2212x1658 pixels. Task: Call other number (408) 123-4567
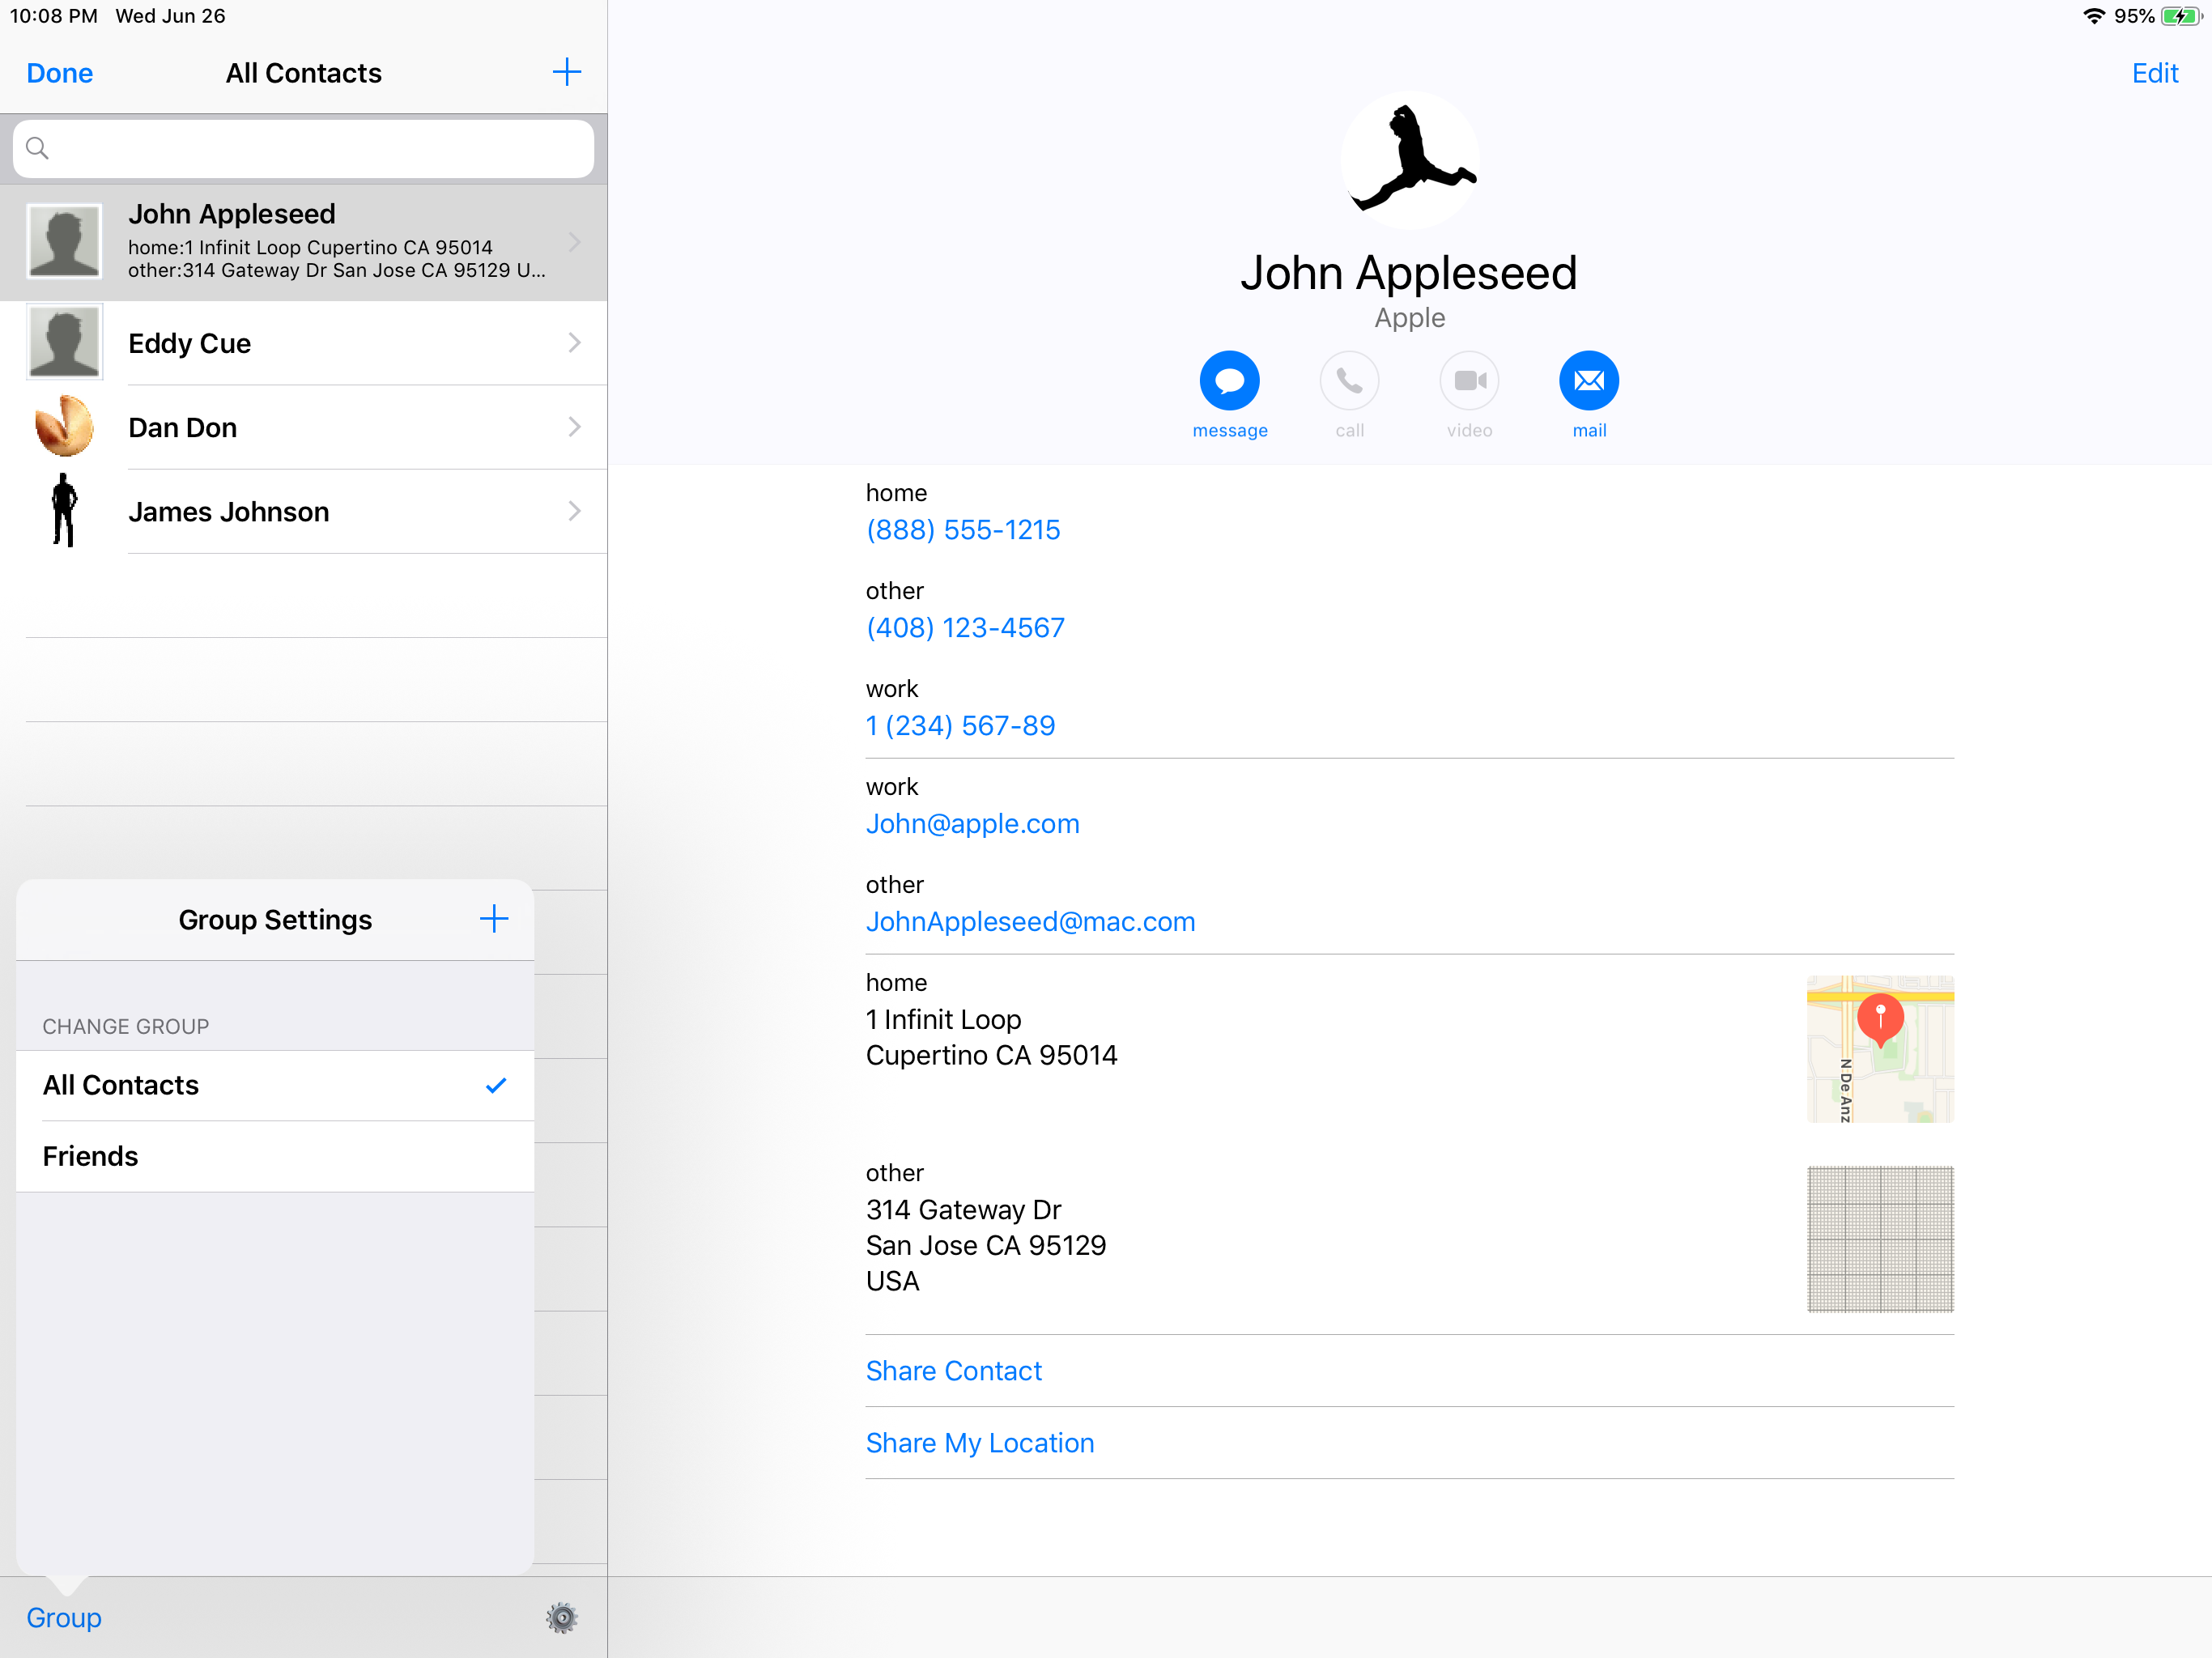click(x=966, y=628)
